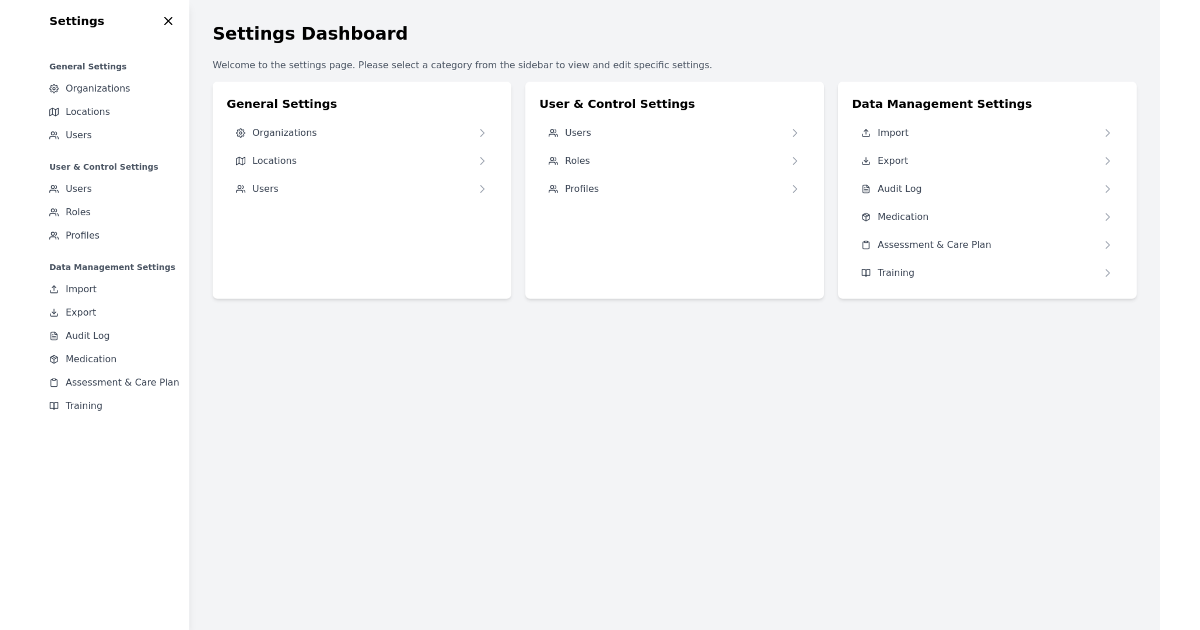Image resolution: width=1200 pixels, height=630 pixels.
Task: Expand the Training chevron in Data Management card
Action: pyautogui.click(x=1107, y=273)
